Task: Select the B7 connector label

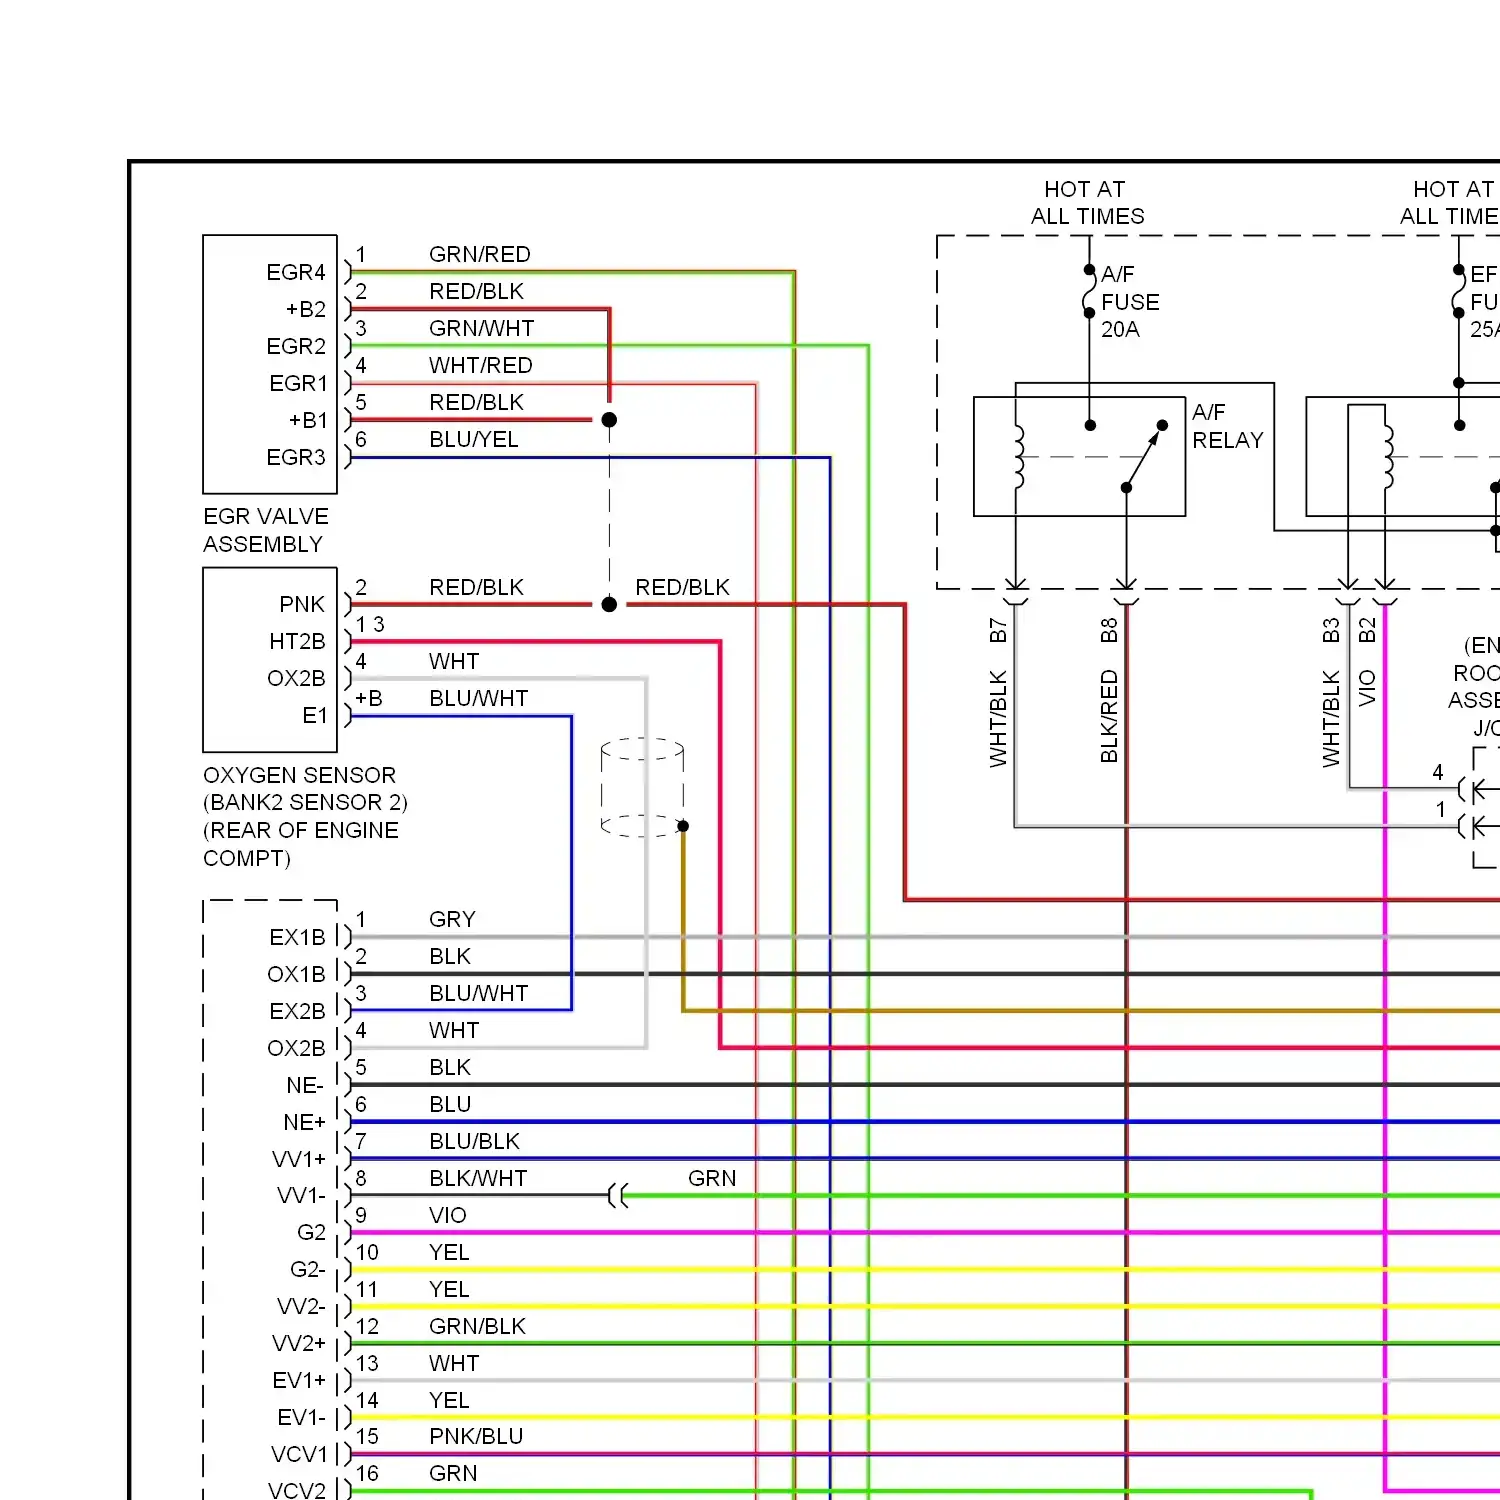Action: coord(997,630)
